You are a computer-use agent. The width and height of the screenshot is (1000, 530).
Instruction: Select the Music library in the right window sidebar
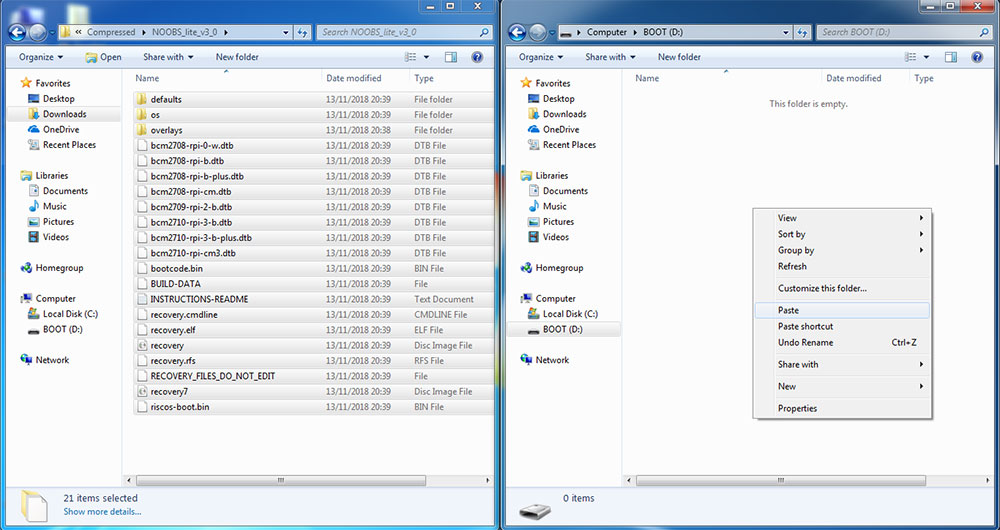coord(554,206)
